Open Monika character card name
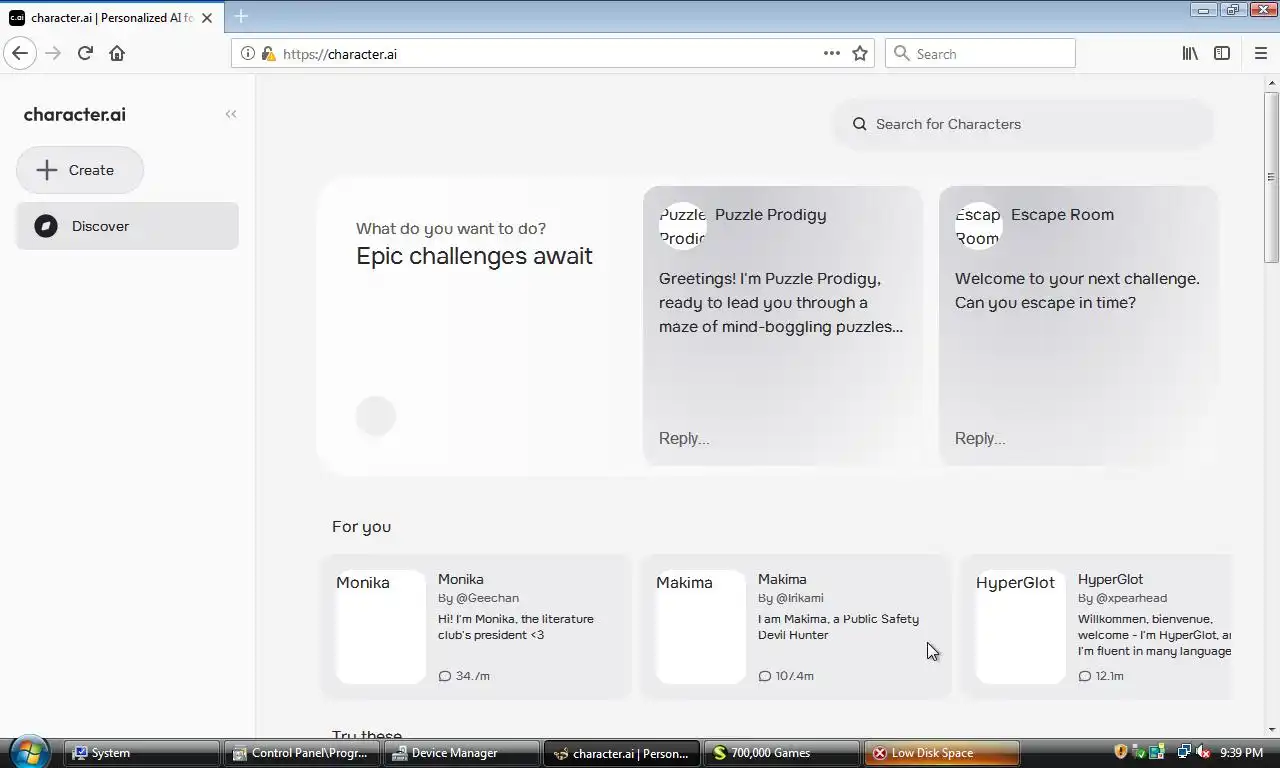This screenshot has width=1280, height=768. (461, 579)
